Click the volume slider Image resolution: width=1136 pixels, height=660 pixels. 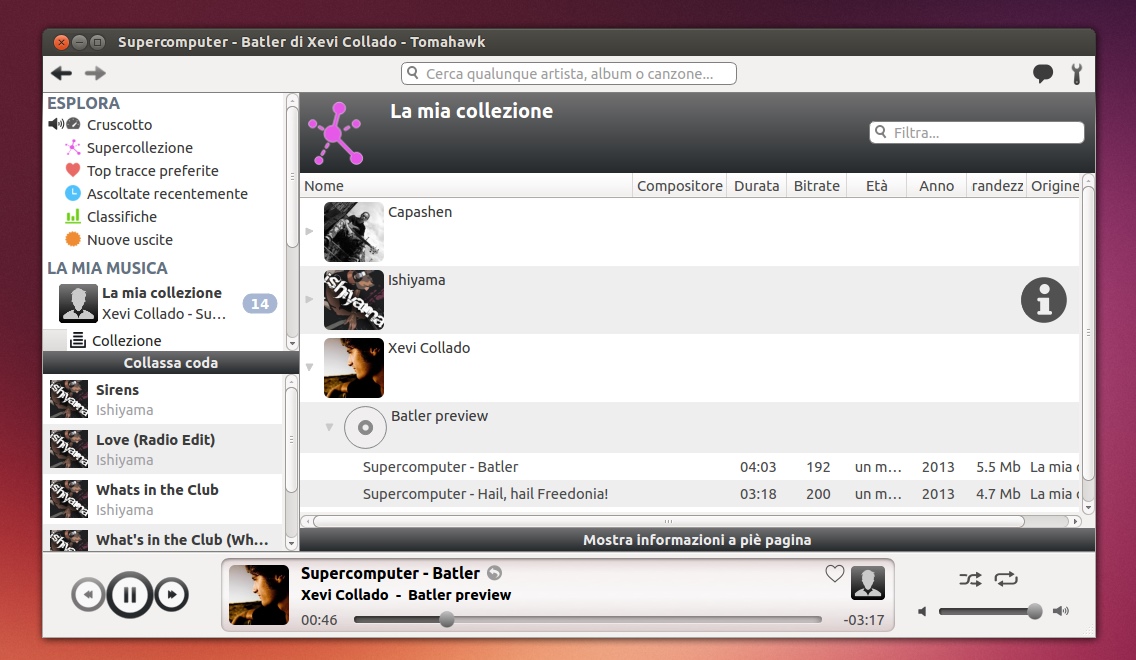pos(990,611)
